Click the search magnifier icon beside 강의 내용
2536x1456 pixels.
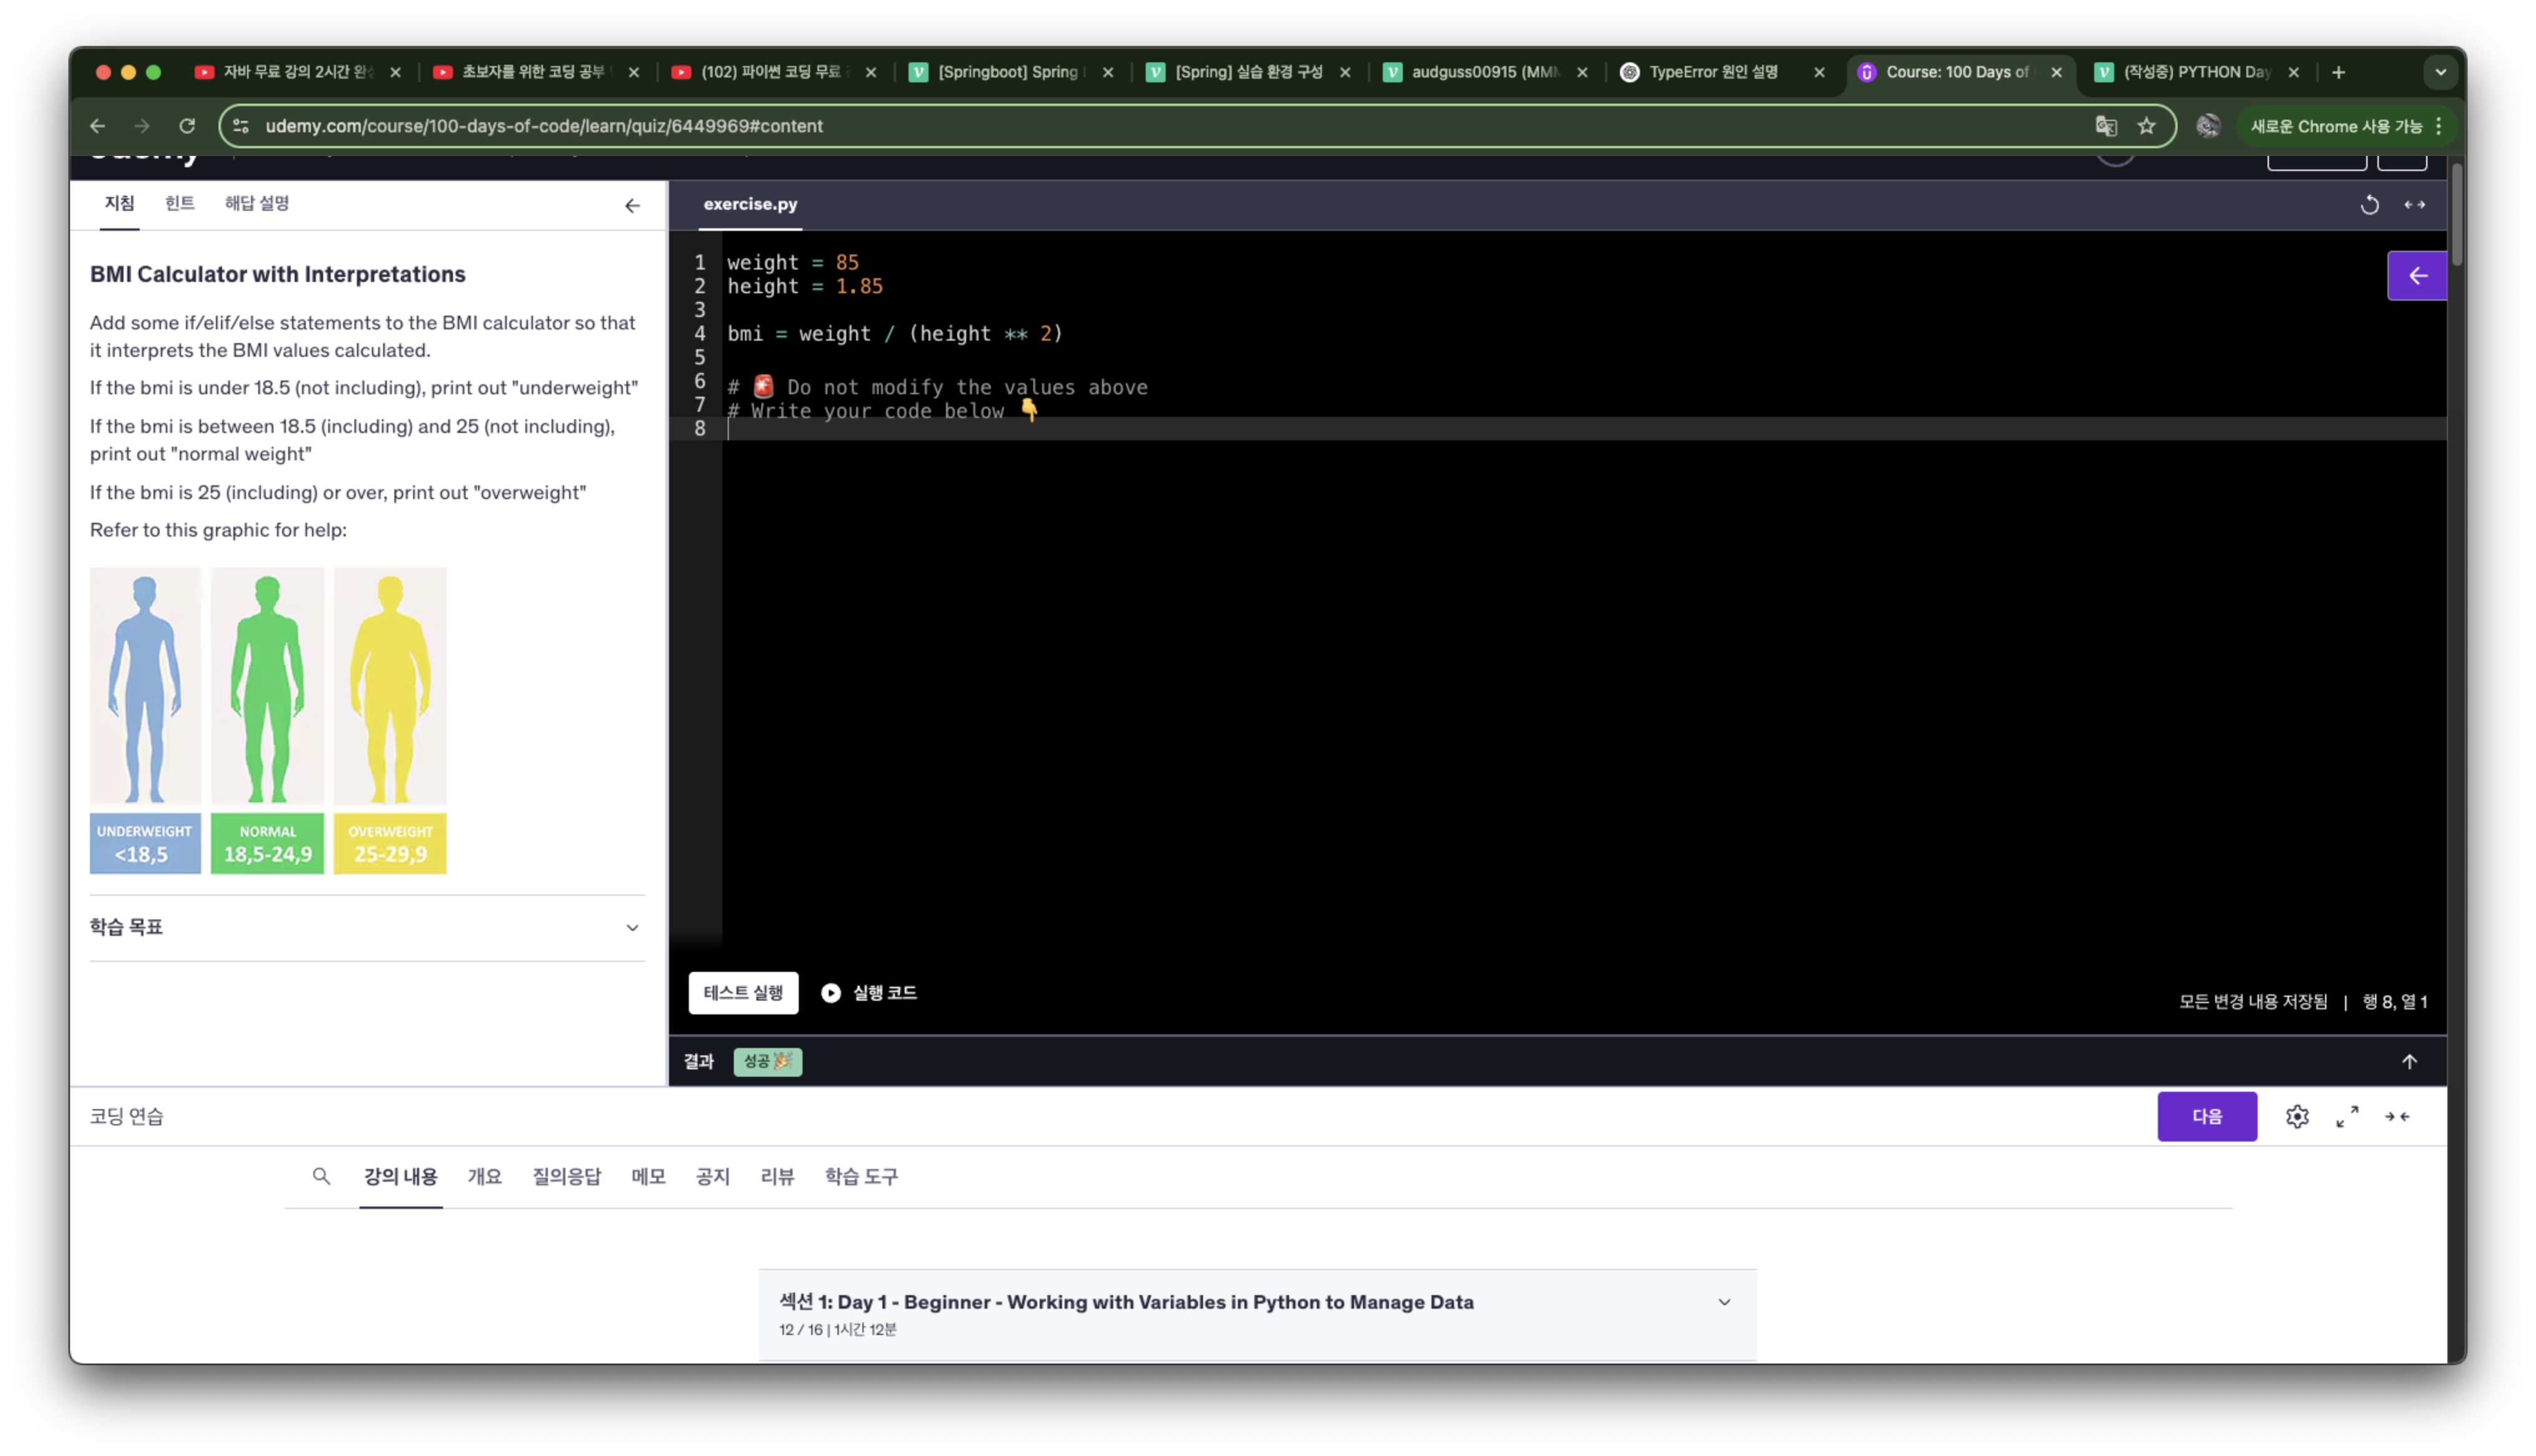pyautogui.click(x=321, y=1176)
